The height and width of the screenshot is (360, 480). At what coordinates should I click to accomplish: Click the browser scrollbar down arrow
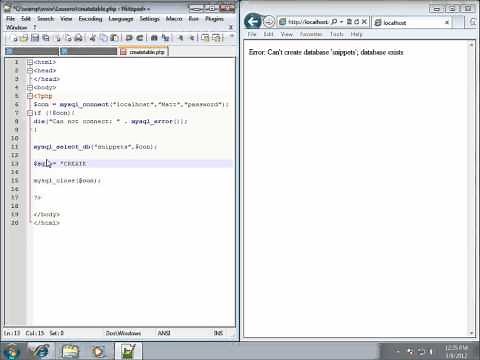pyautogui.click(x=471, y=333)
